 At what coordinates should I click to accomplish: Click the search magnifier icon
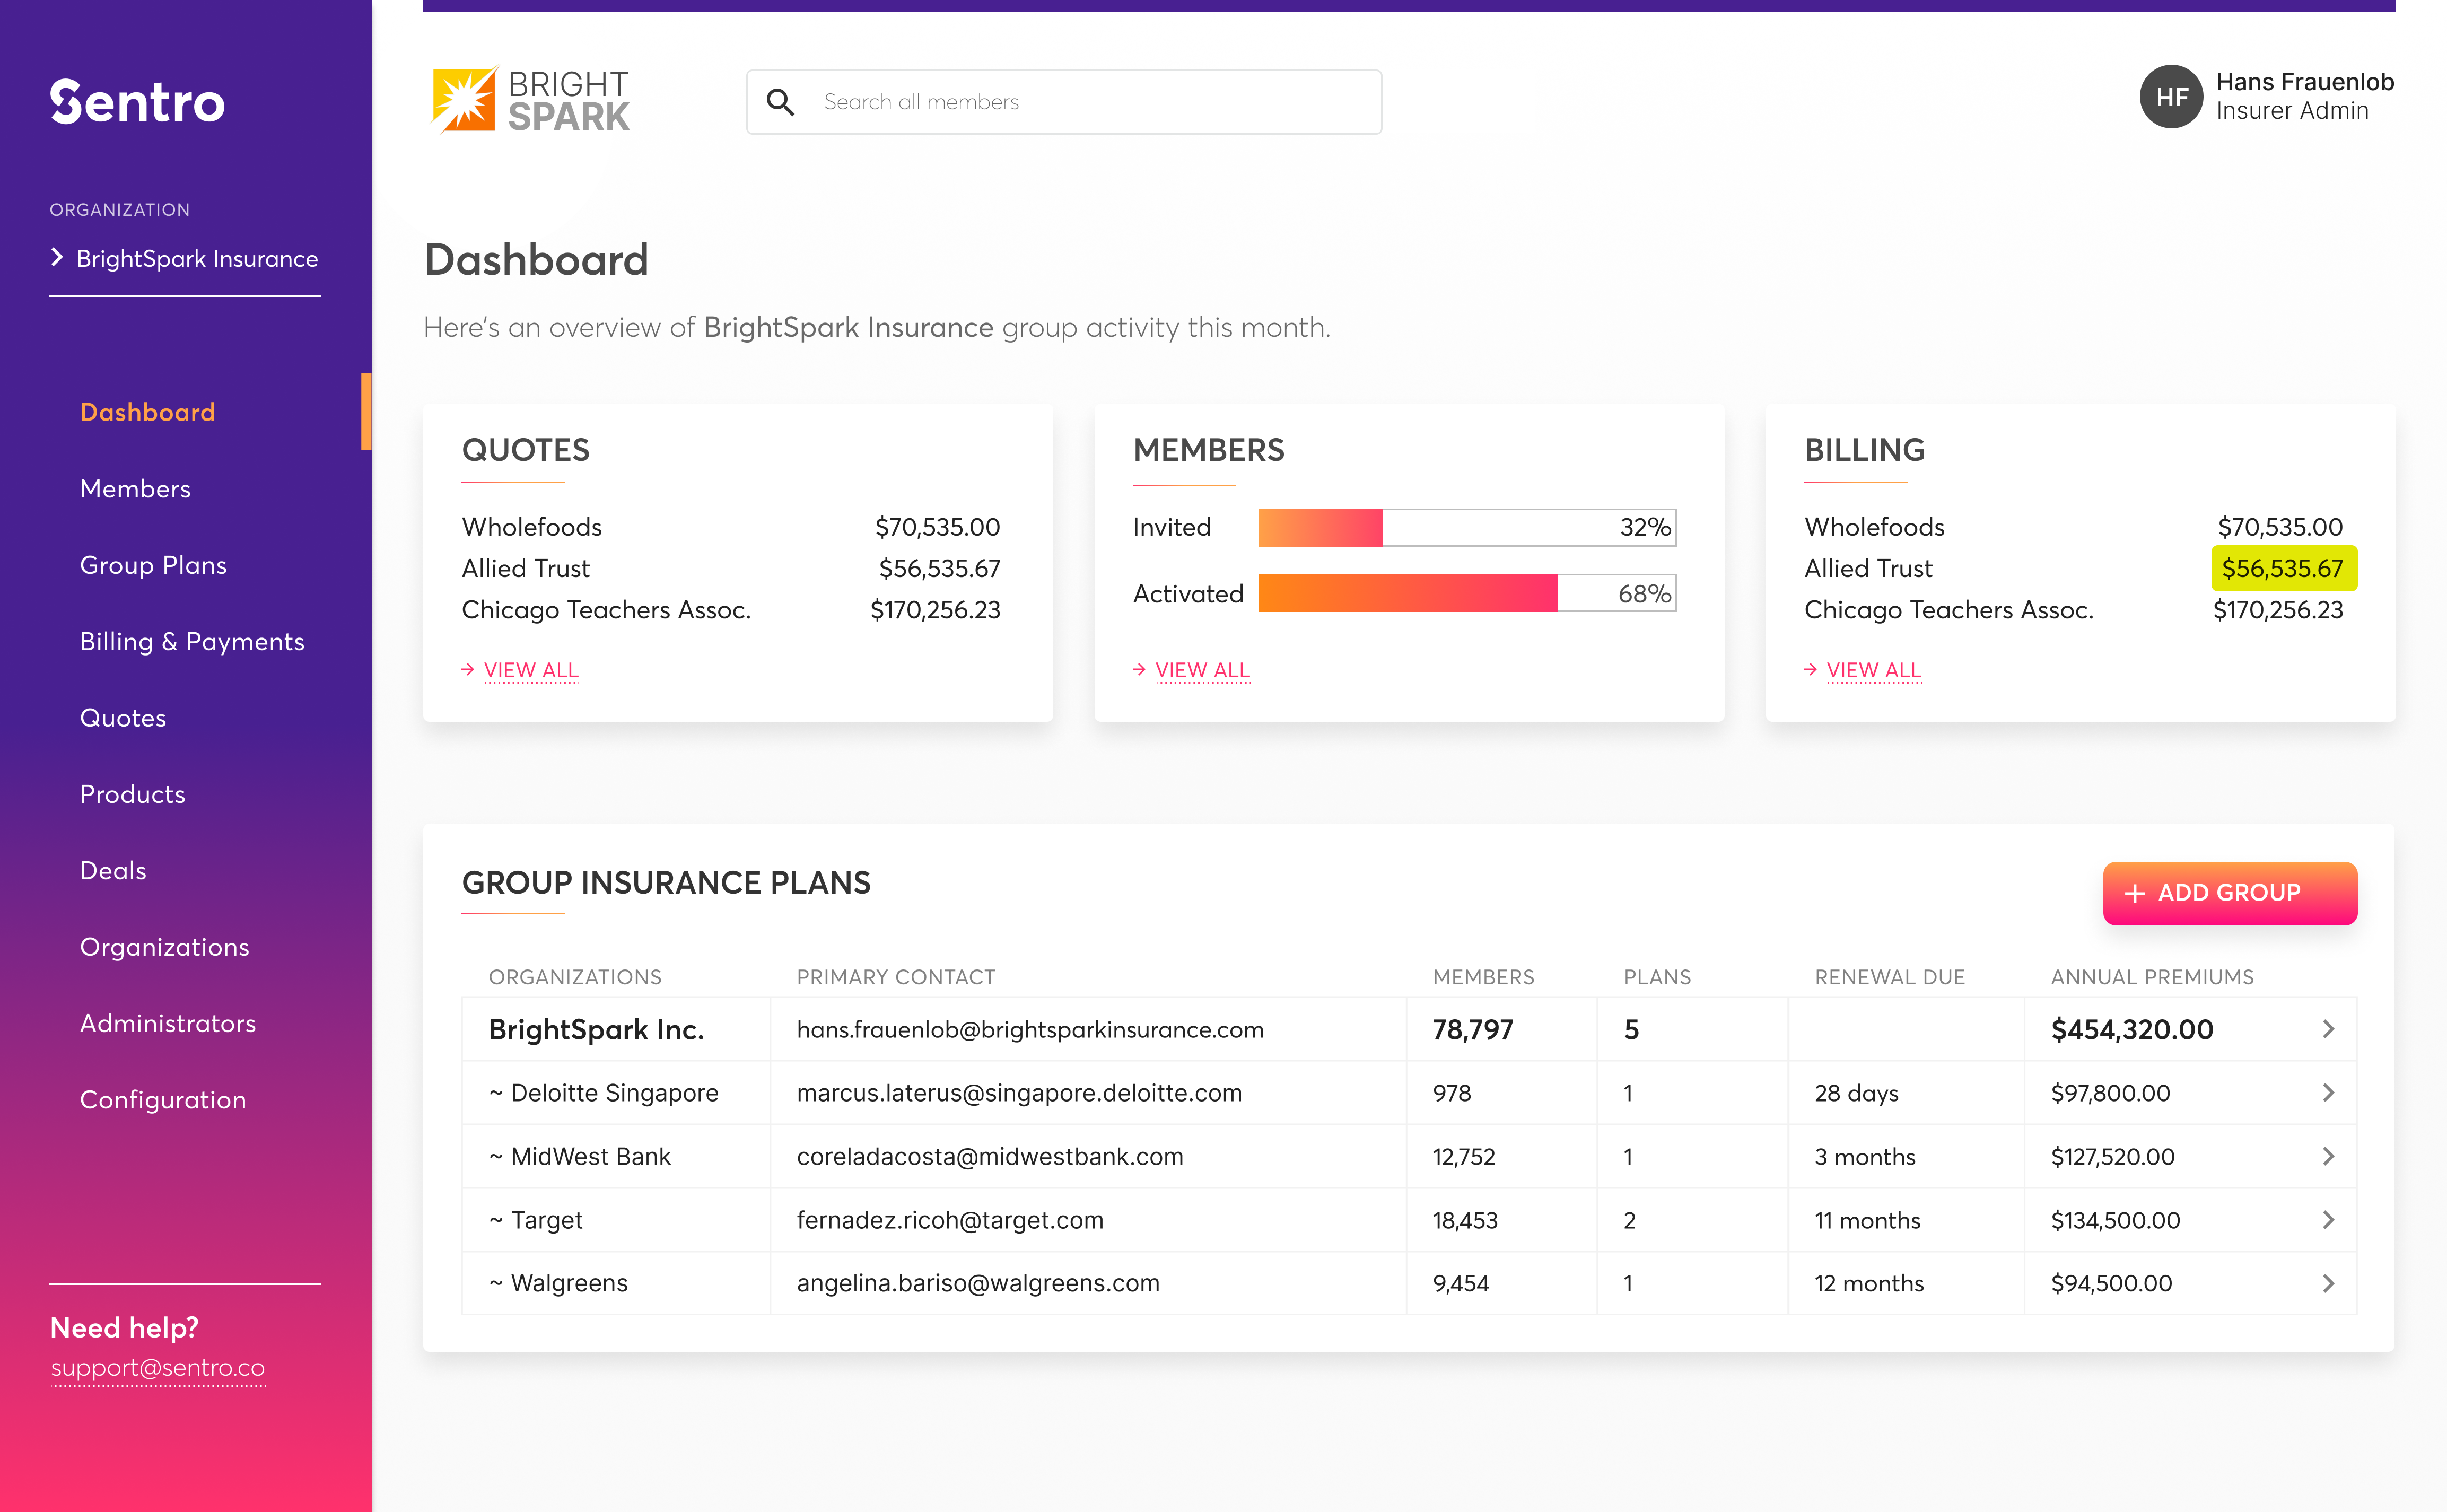[x=780, y=102]
